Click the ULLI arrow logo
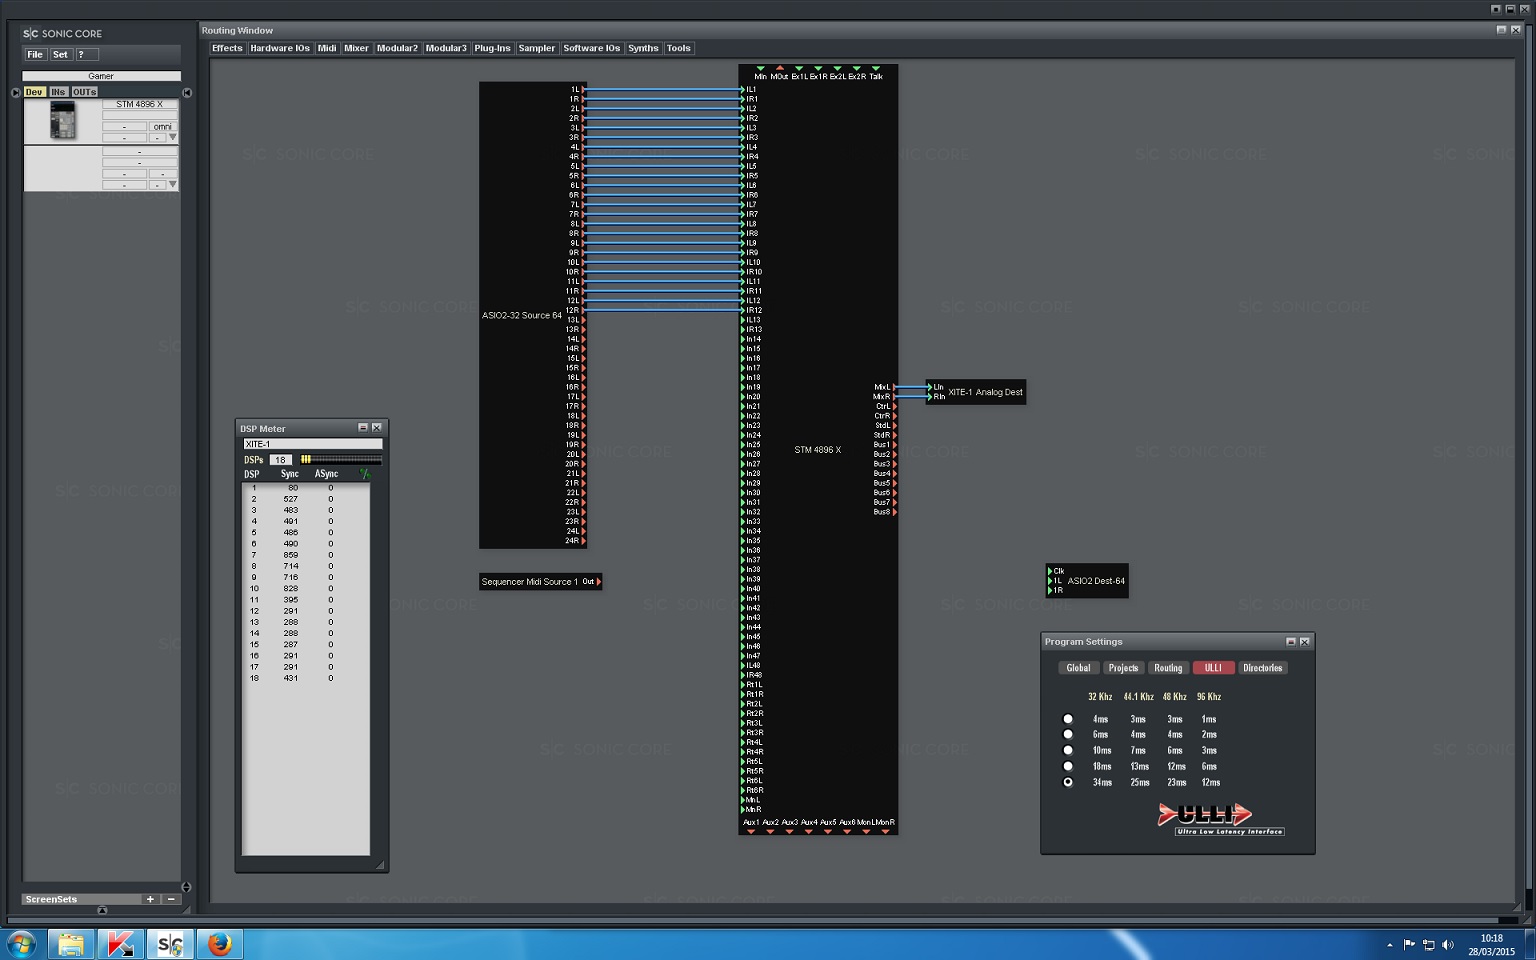Viewport: 1536px width, 960px height. pyautogui.click(x=1205, y=814)
